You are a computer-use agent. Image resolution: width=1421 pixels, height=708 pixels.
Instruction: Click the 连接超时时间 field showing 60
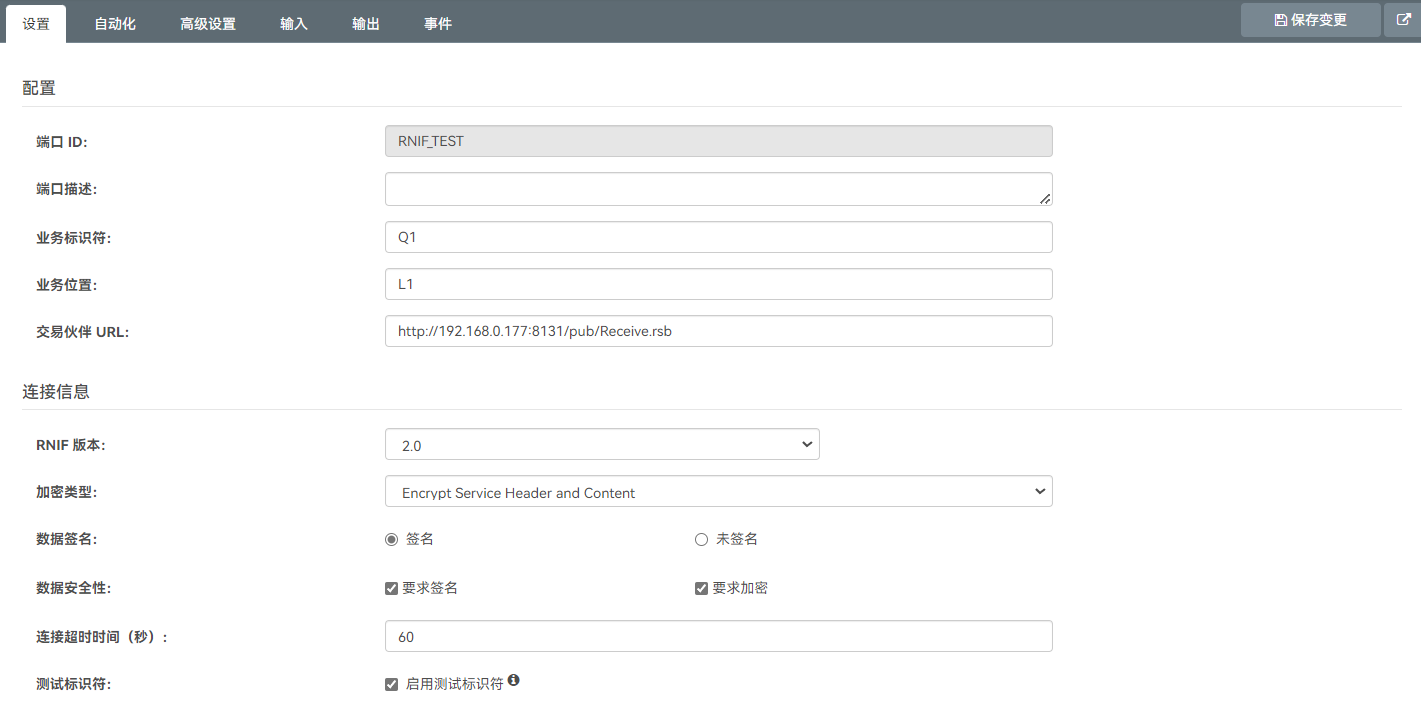pyautogui.click(x=718, y=636)
